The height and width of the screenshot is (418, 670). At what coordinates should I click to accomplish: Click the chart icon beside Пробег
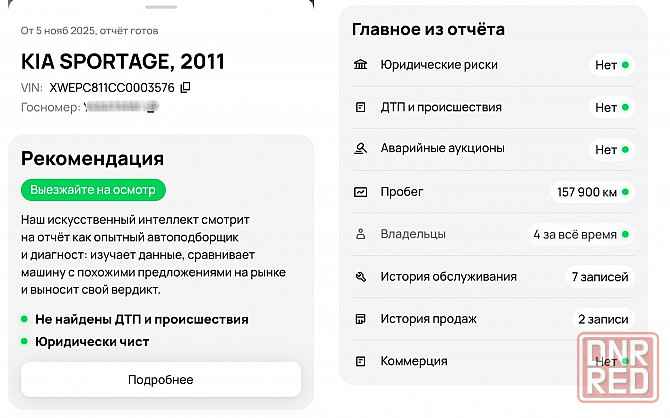(360, 192)
